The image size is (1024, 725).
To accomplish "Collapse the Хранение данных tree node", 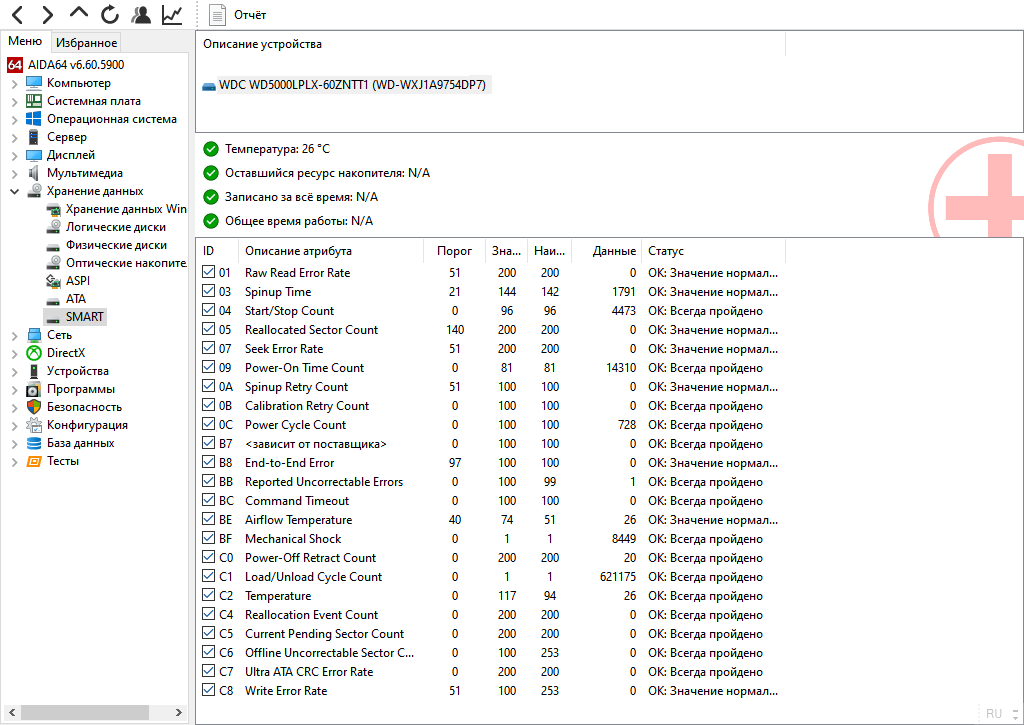I will tap(14, 191).
